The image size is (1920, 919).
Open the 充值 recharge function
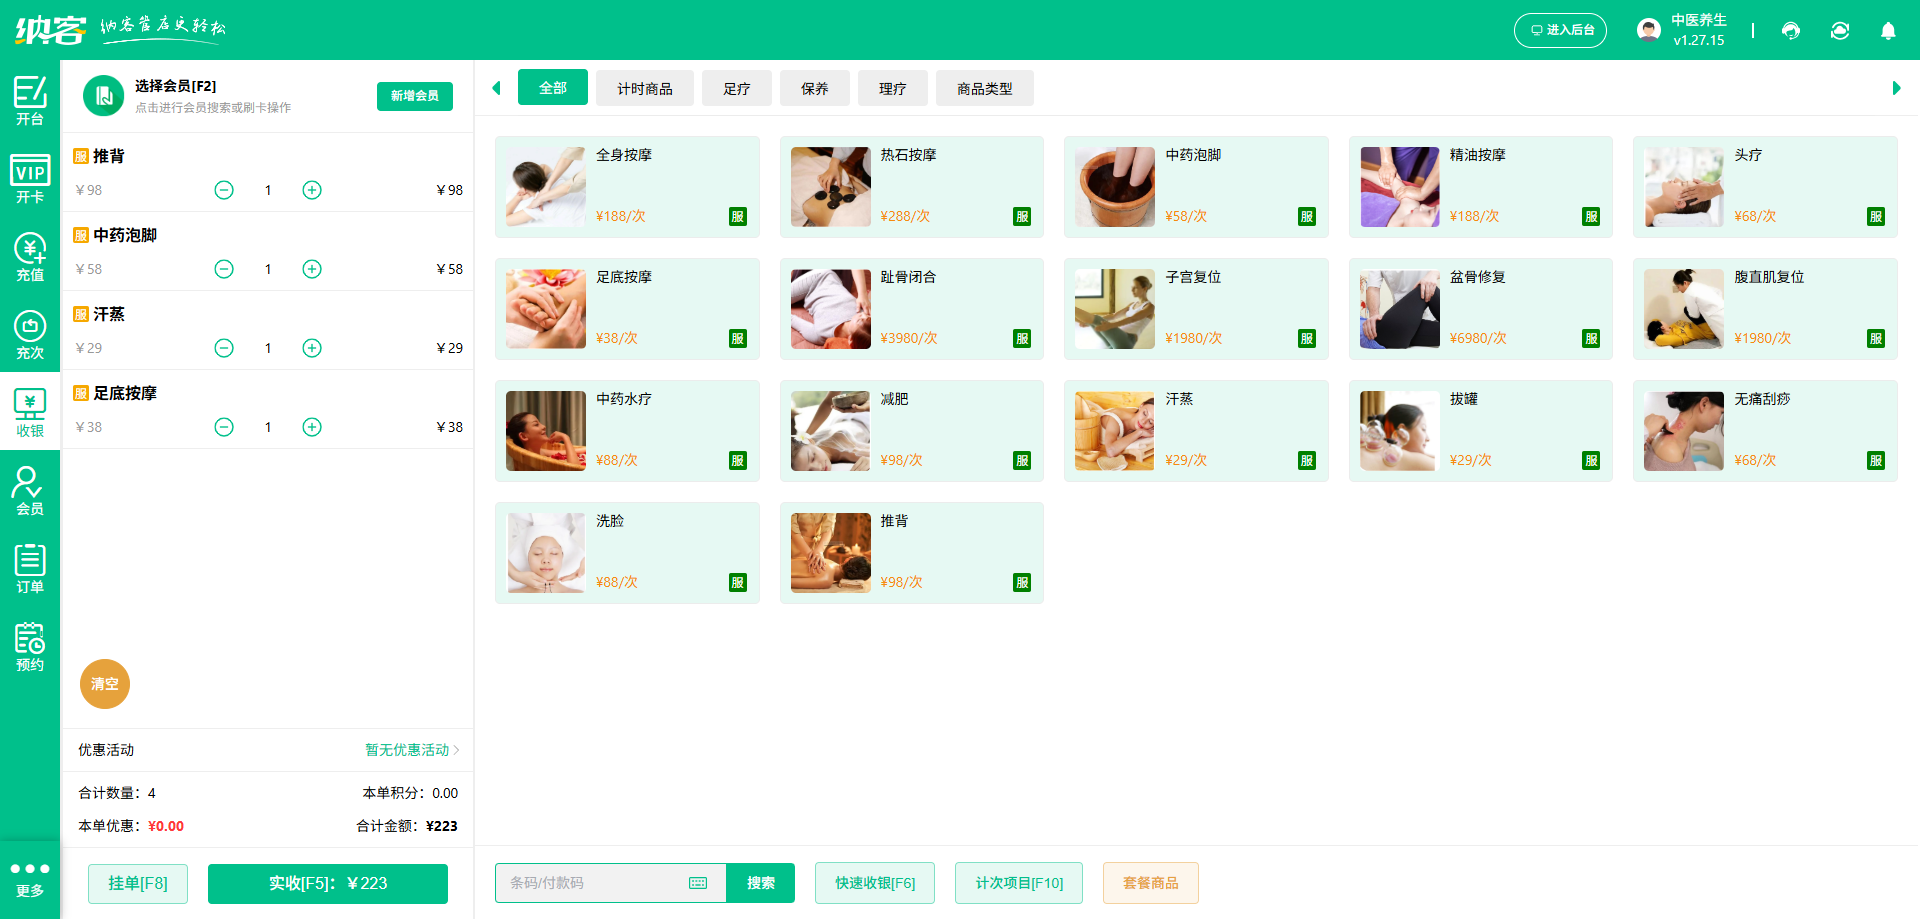30,255
